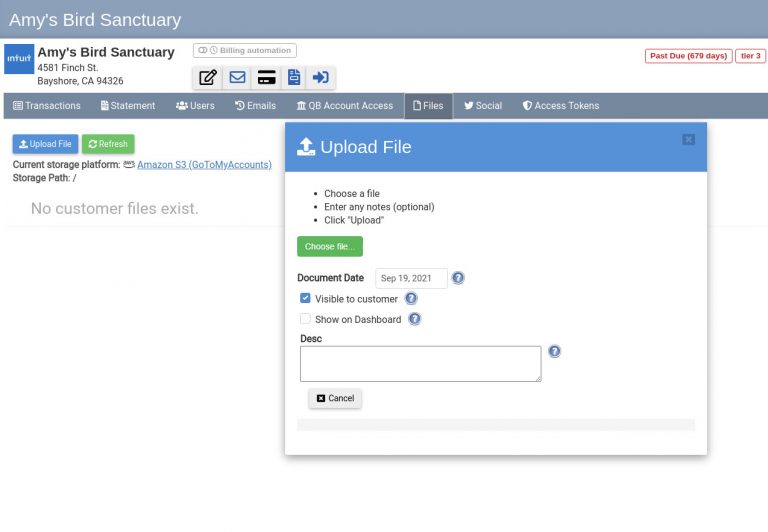Click the blue Upload File button
The width and height of the screenshot is (768, 532).
[45, 144]
